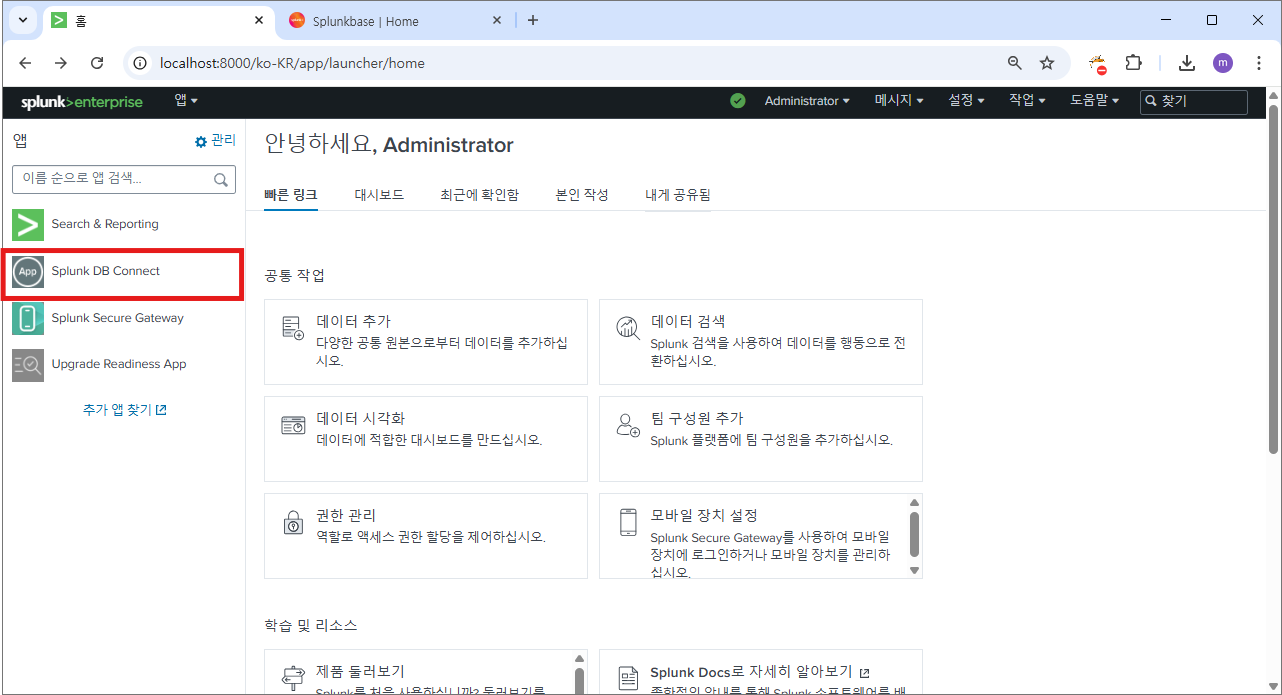
Task: Switch to the 최근에 확인함 tab
Action: (479, 195)
